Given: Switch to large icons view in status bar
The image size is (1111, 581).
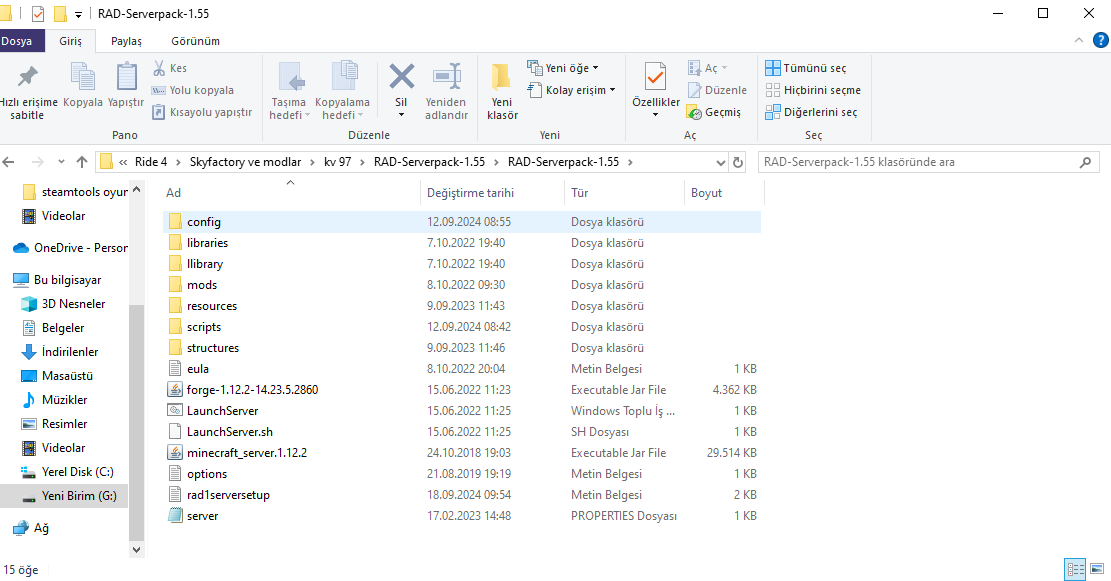Looking at the screenshot, I should 1097,569.
